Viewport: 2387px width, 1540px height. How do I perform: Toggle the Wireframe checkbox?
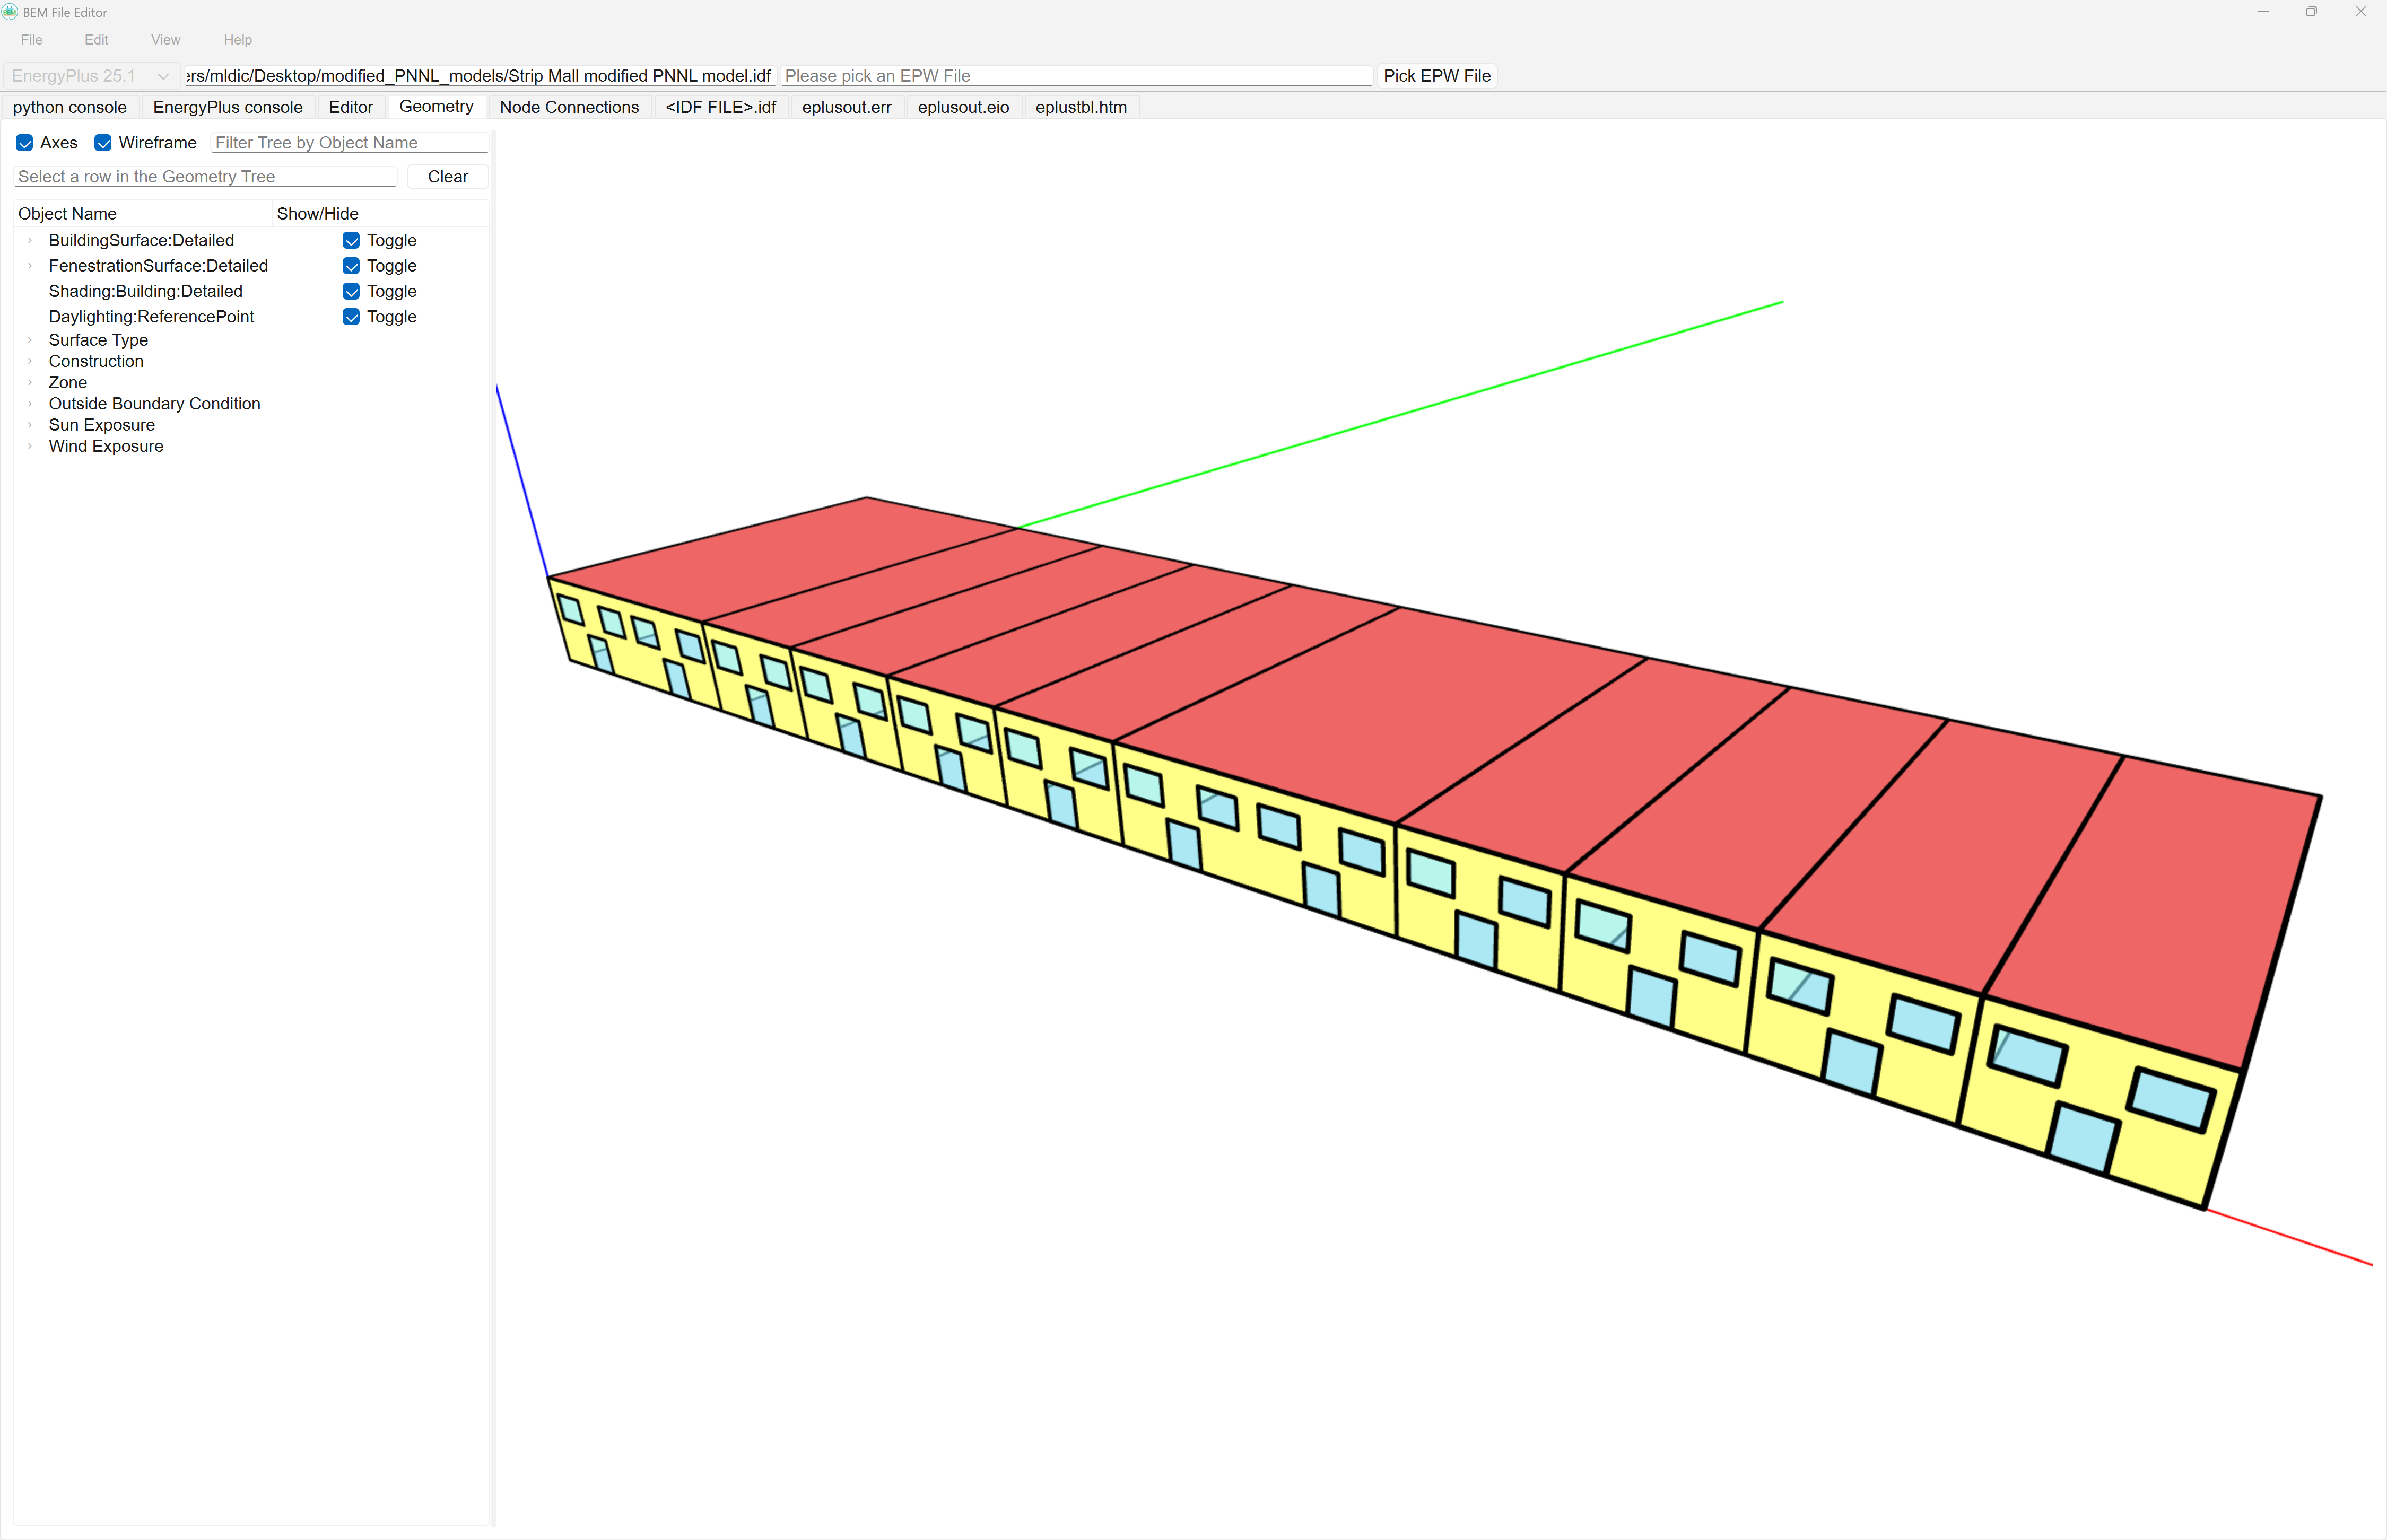click(103, 143)
